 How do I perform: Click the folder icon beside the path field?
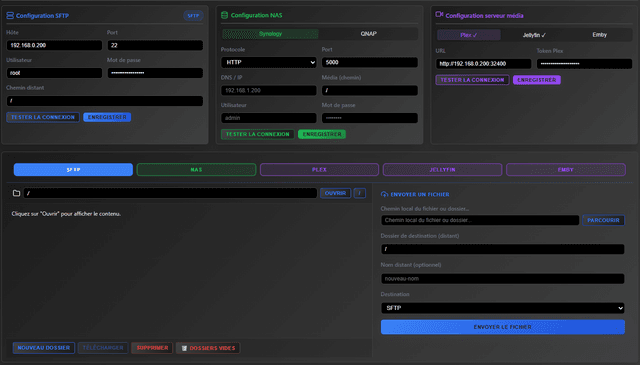pyautogui.click(x=16, y=193)
